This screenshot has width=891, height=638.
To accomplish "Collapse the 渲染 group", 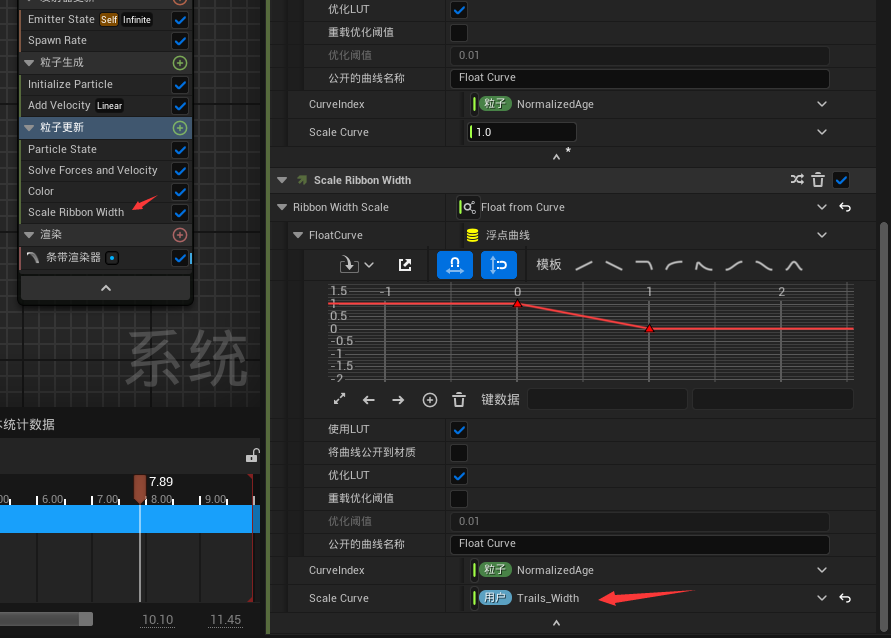I will [x=29, y=235].
